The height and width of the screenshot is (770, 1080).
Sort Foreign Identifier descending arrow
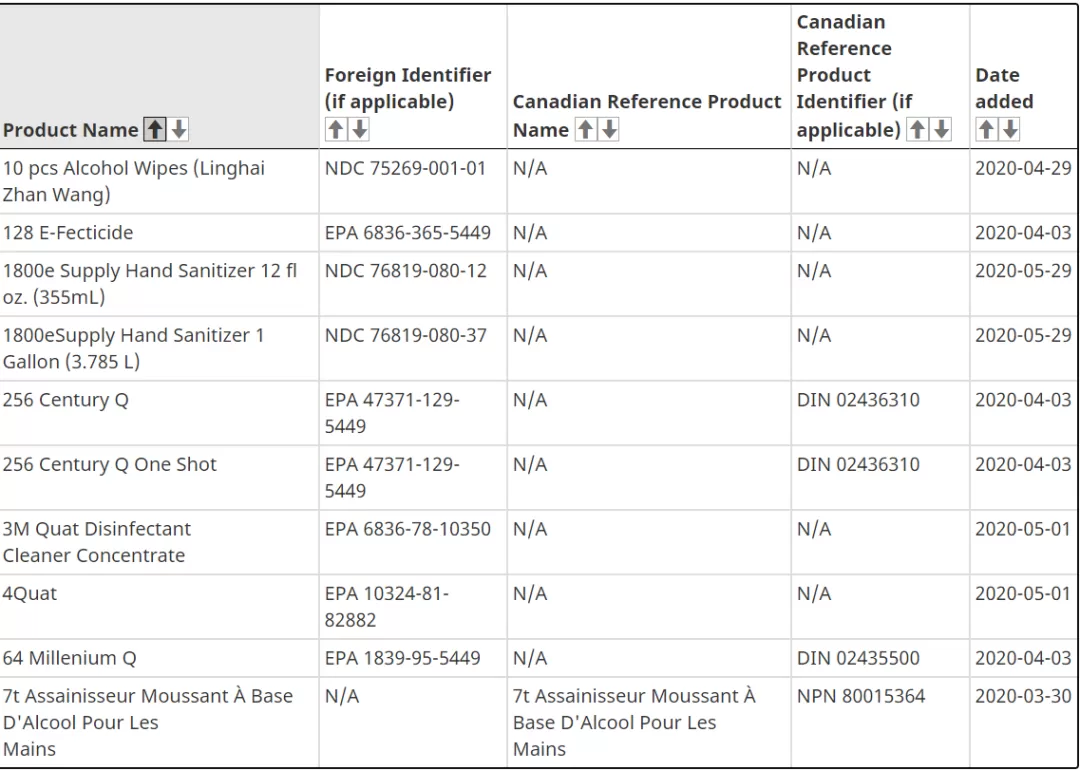pos(360,129)
